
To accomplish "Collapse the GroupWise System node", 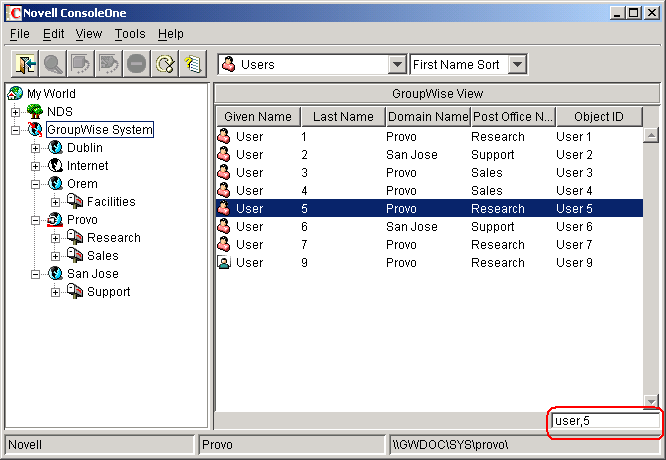I will pyautogui.click(x=15, y=130).
